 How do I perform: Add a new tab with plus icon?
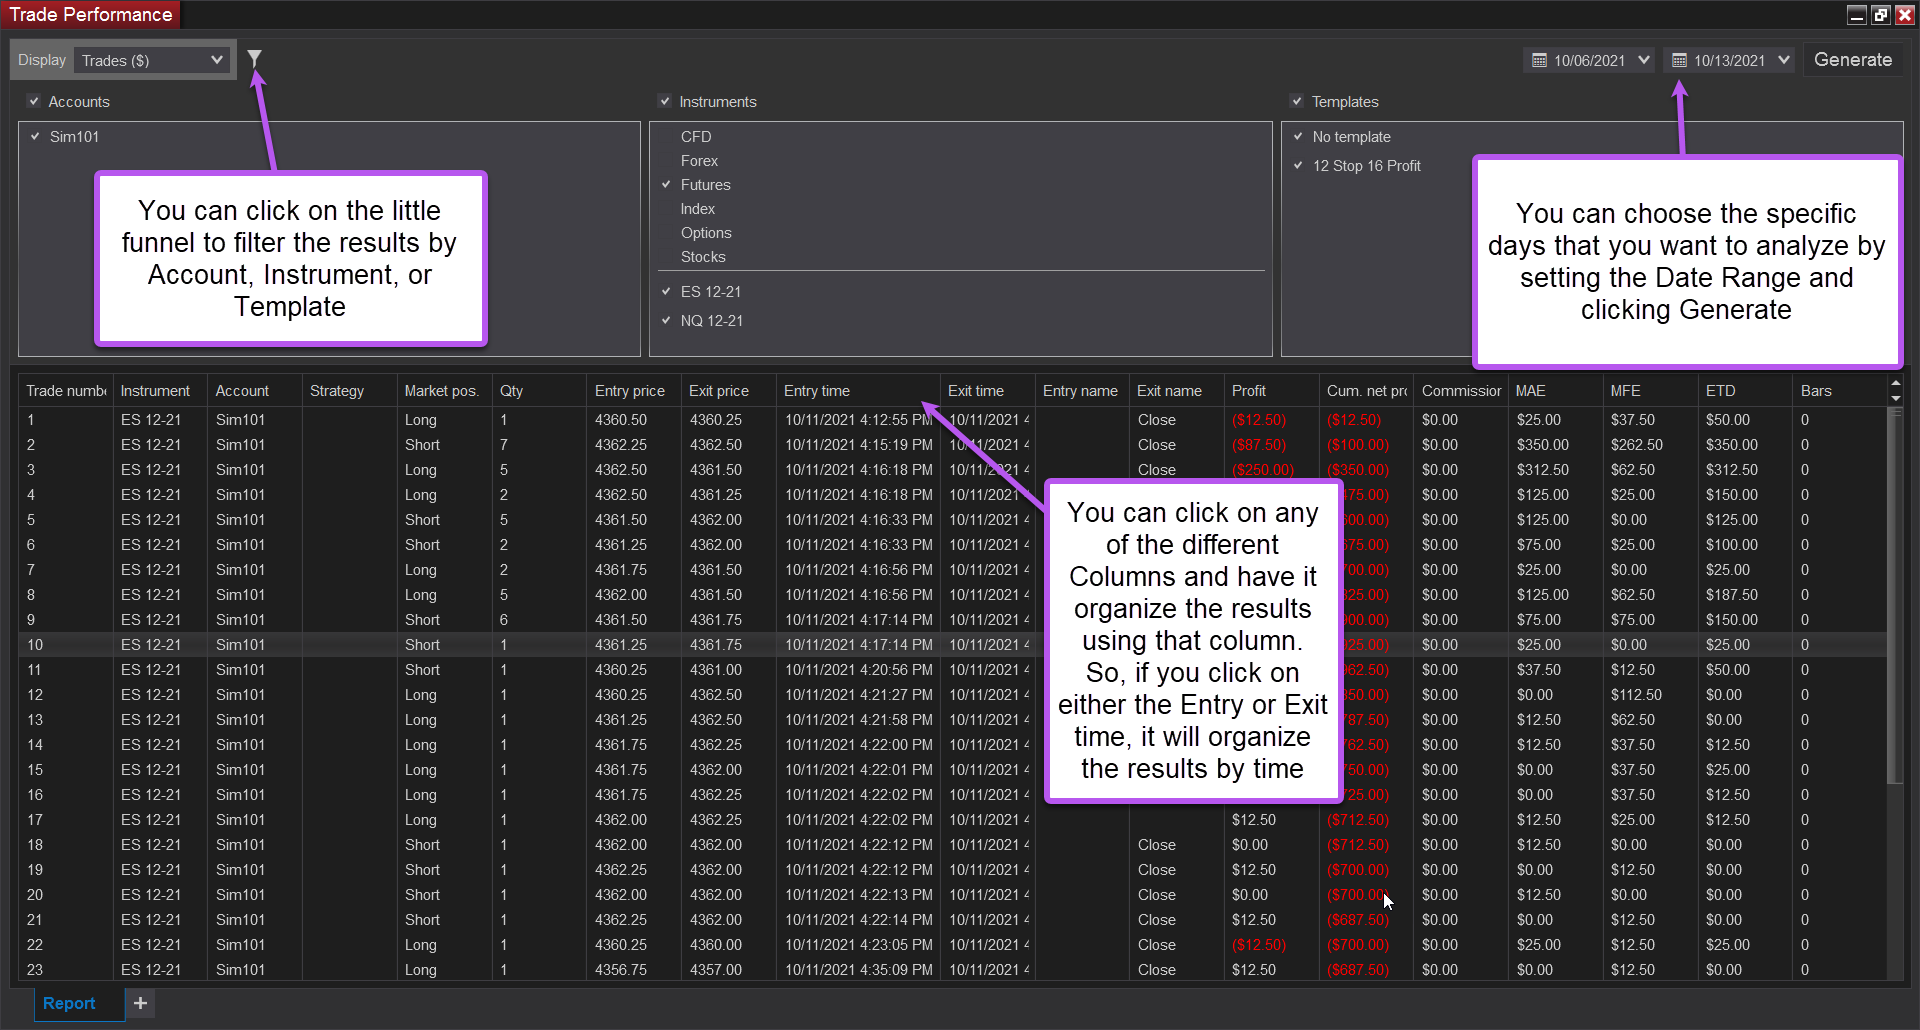[x=141, y=1003]
